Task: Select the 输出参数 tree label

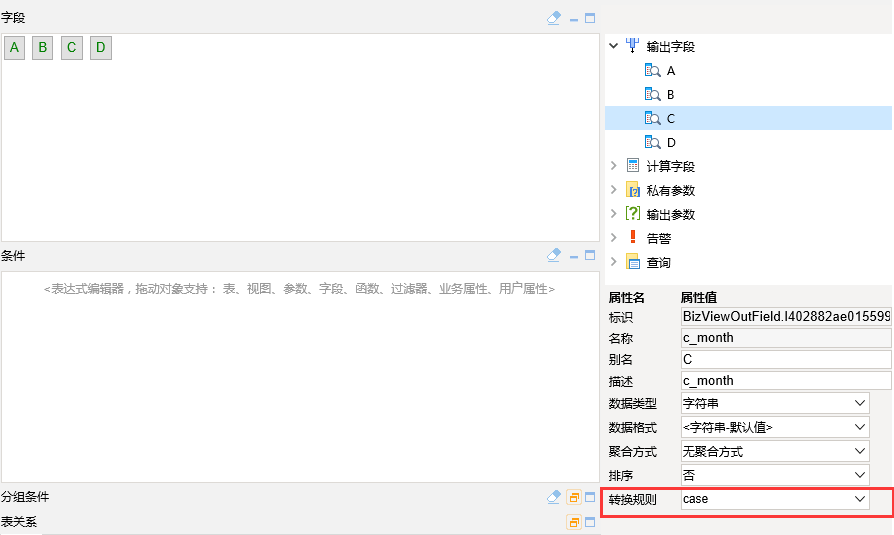Action: 670,214
